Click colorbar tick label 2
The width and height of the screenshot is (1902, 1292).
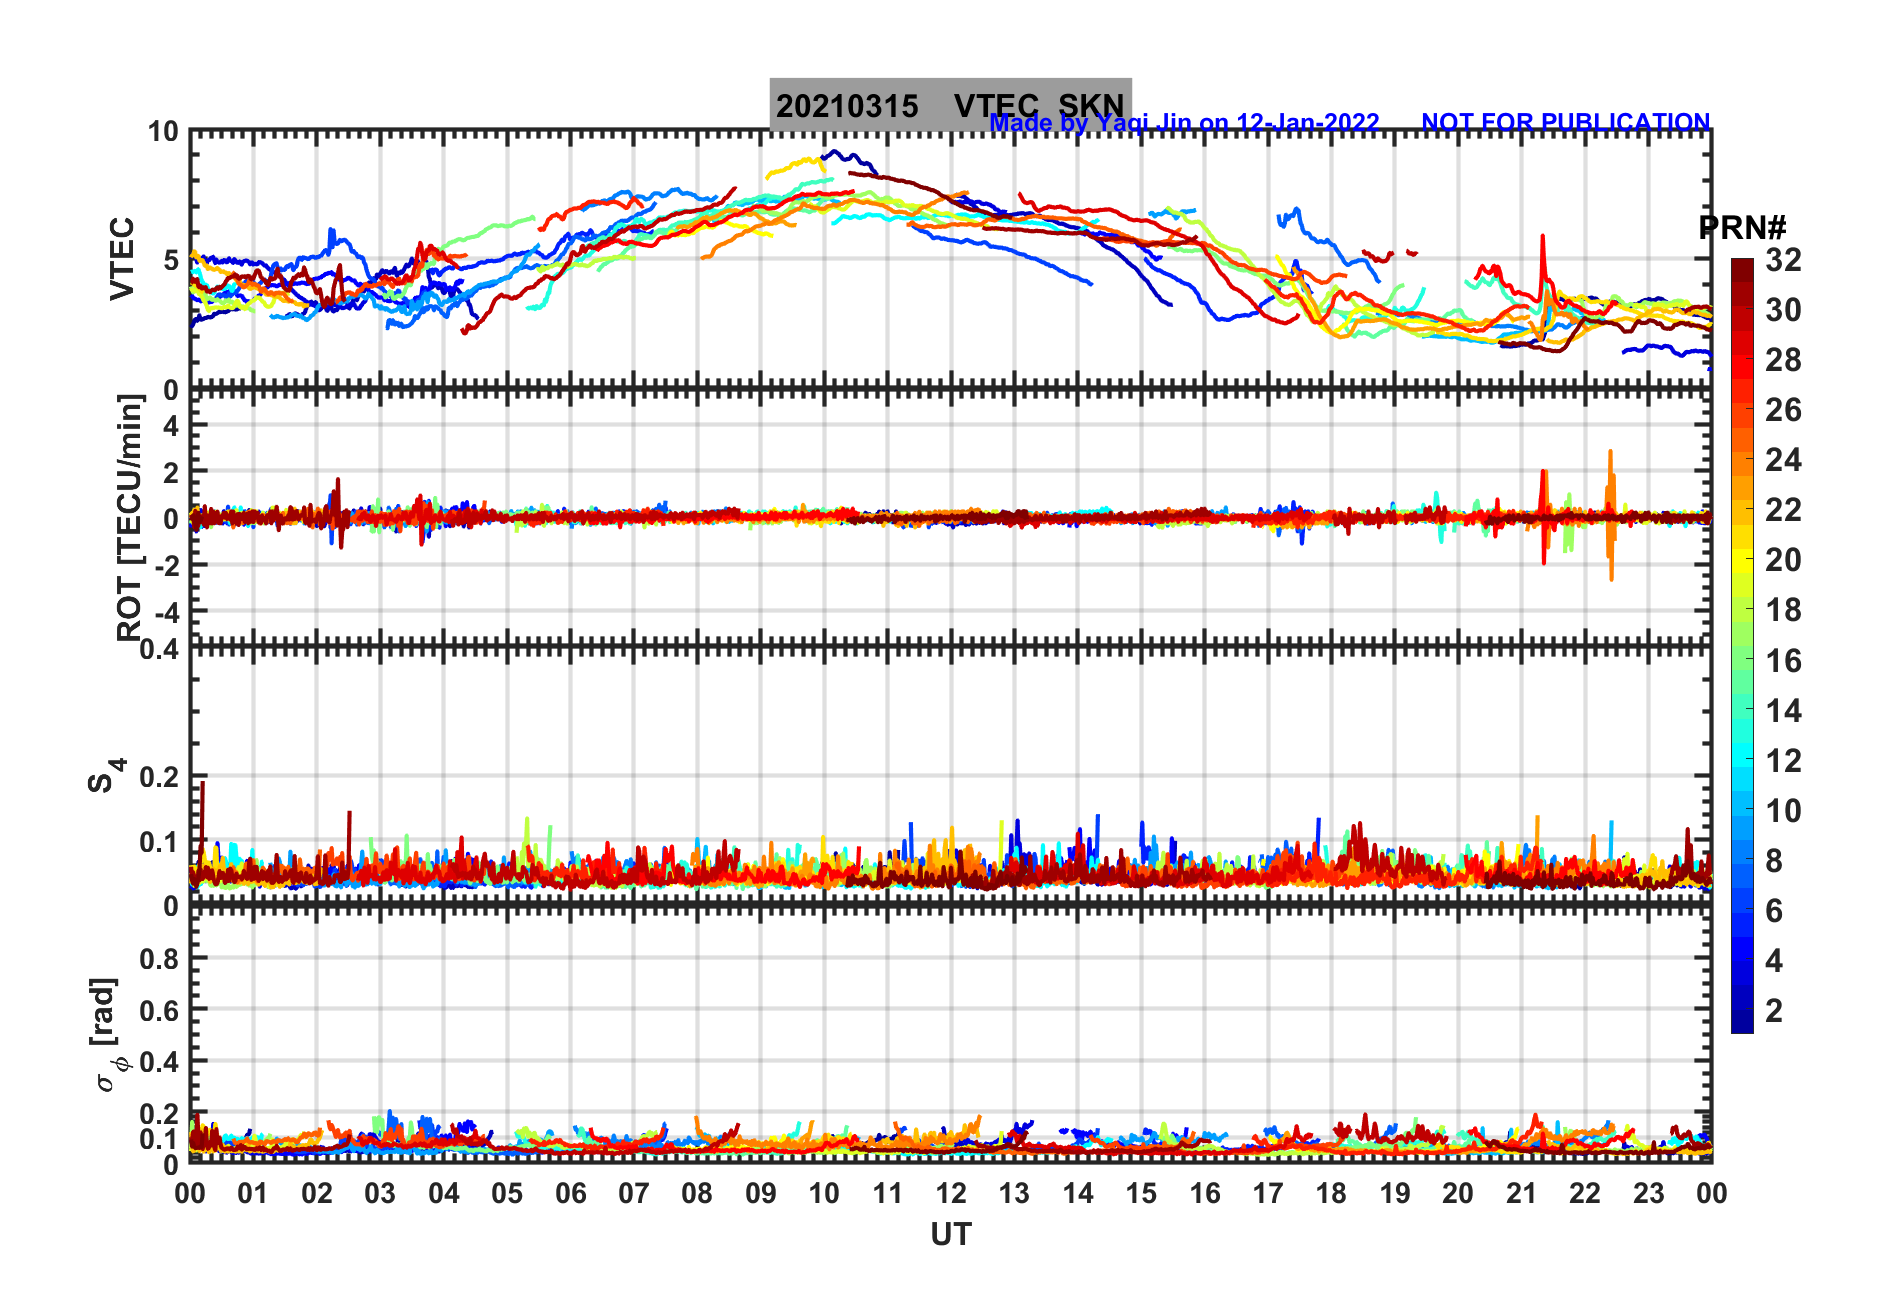pyautogui.click(x=1774, y=1011)
